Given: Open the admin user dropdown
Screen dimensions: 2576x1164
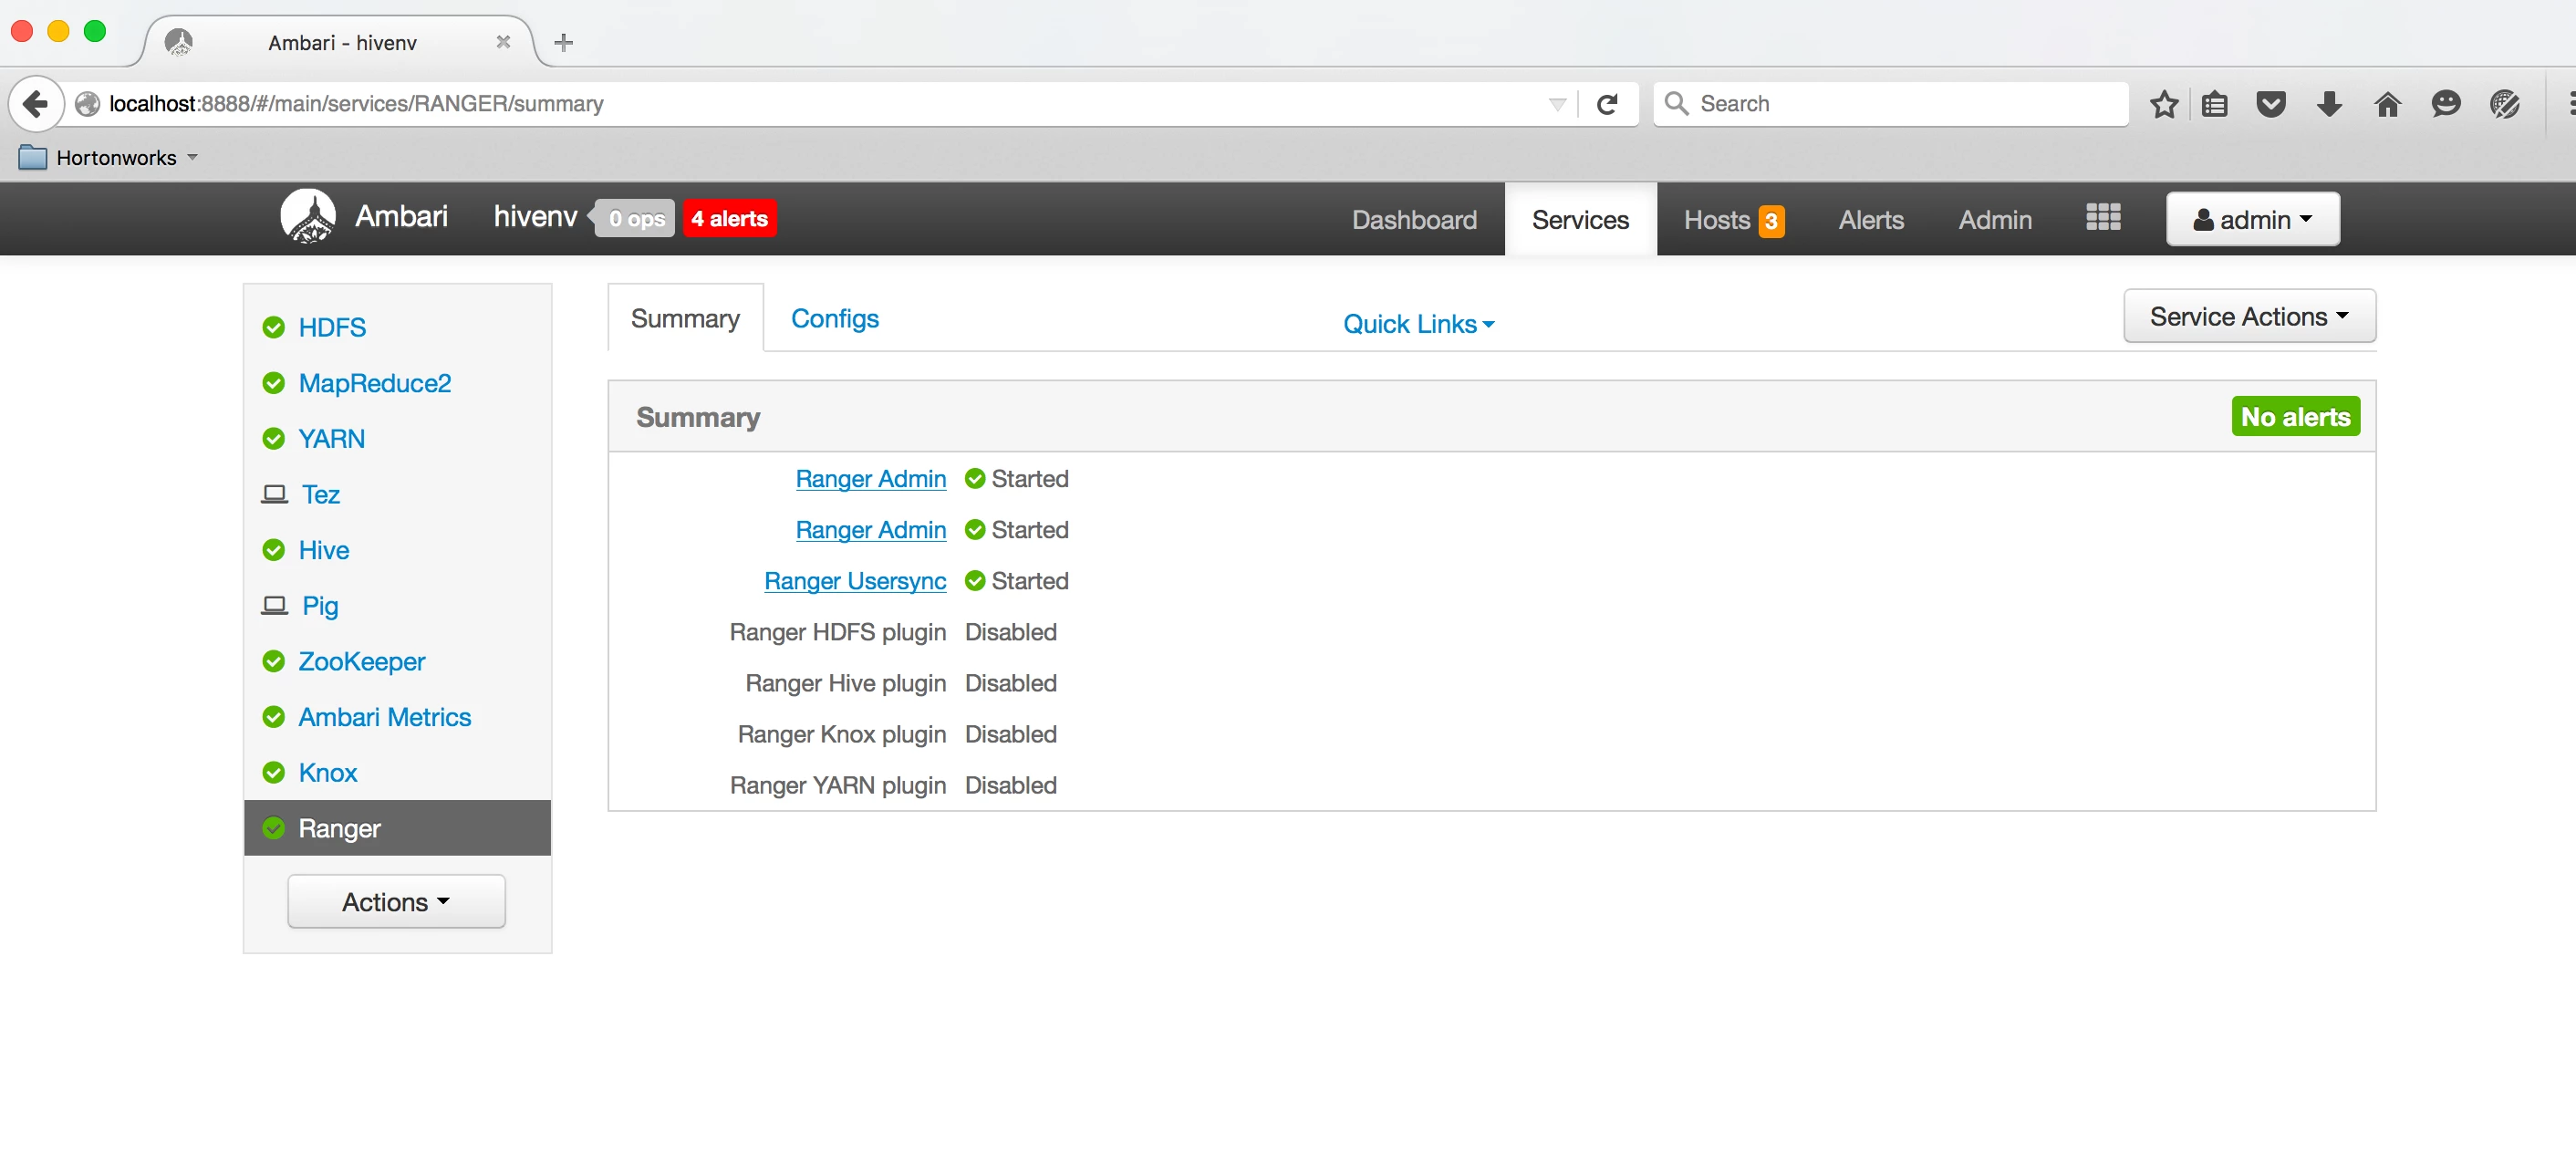Looking at the screenshot, I should [x=2252, y=219].
